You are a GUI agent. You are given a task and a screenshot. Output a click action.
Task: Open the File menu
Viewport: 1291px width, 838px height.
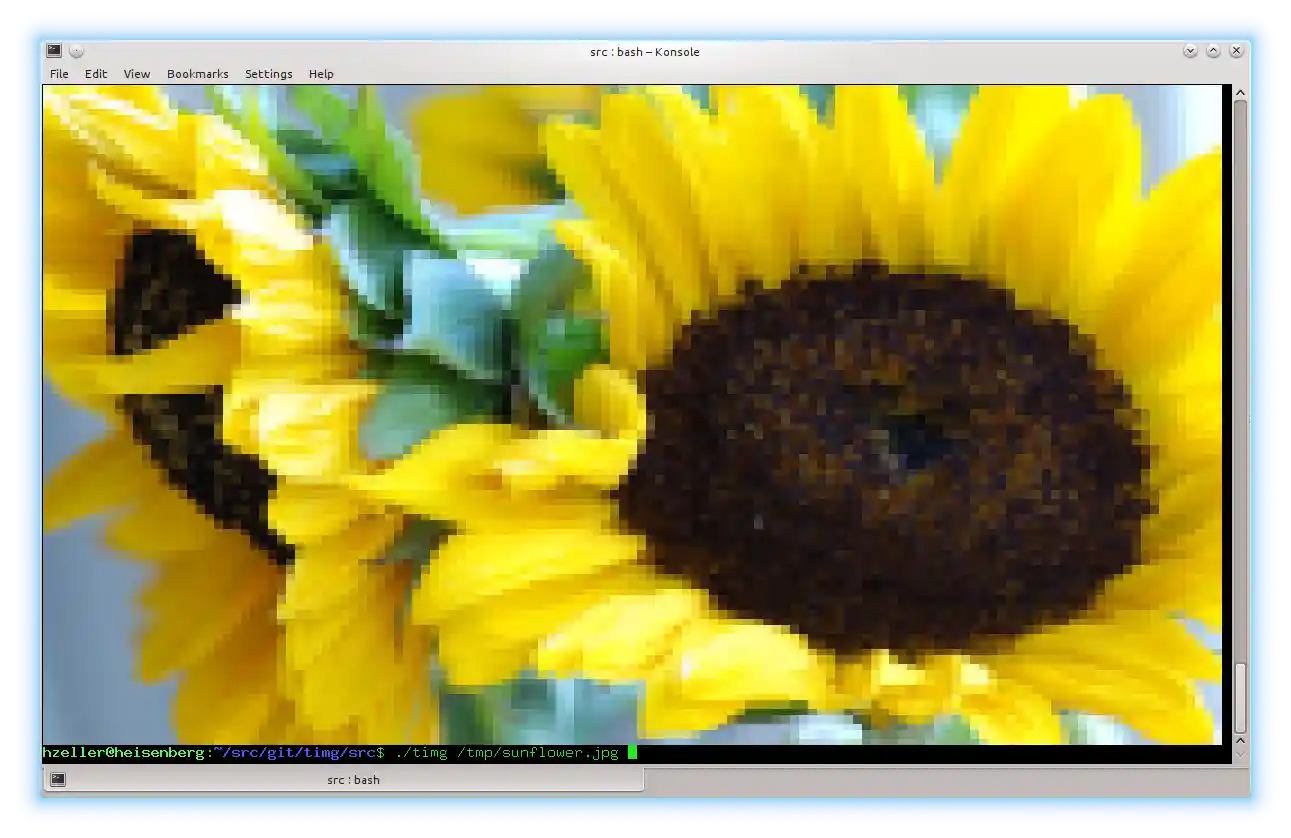coord(59,74)
